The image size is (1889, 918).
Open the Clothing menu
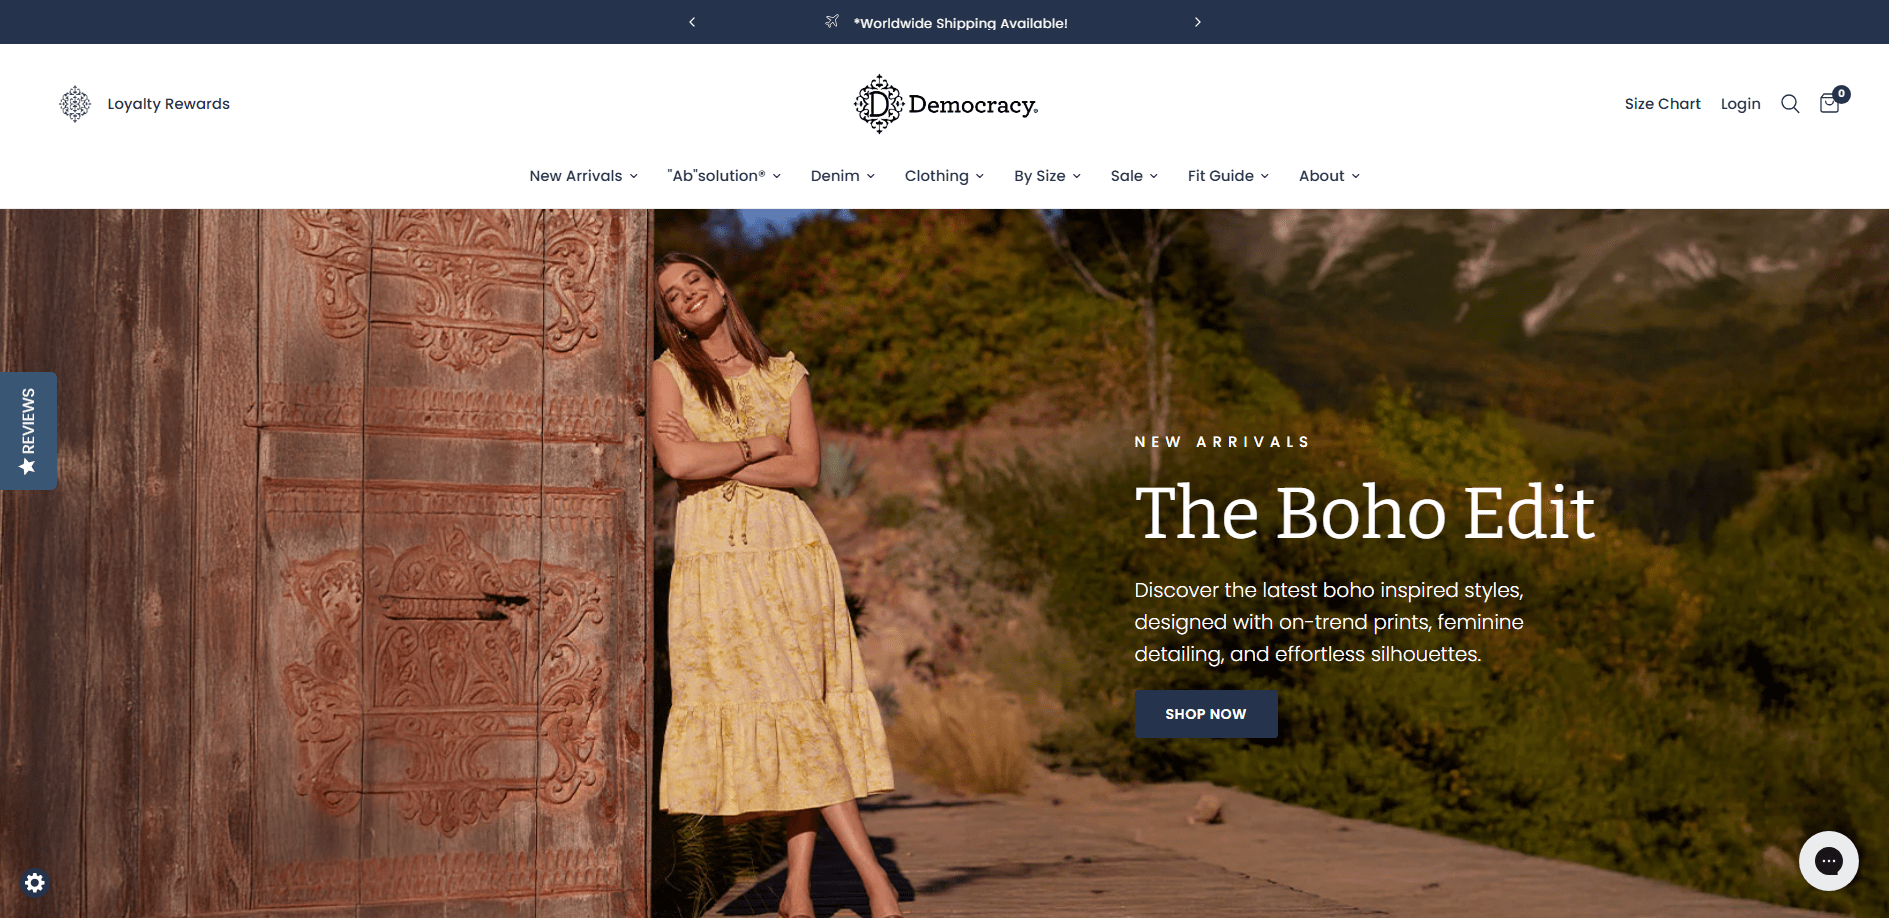[944, 176]
